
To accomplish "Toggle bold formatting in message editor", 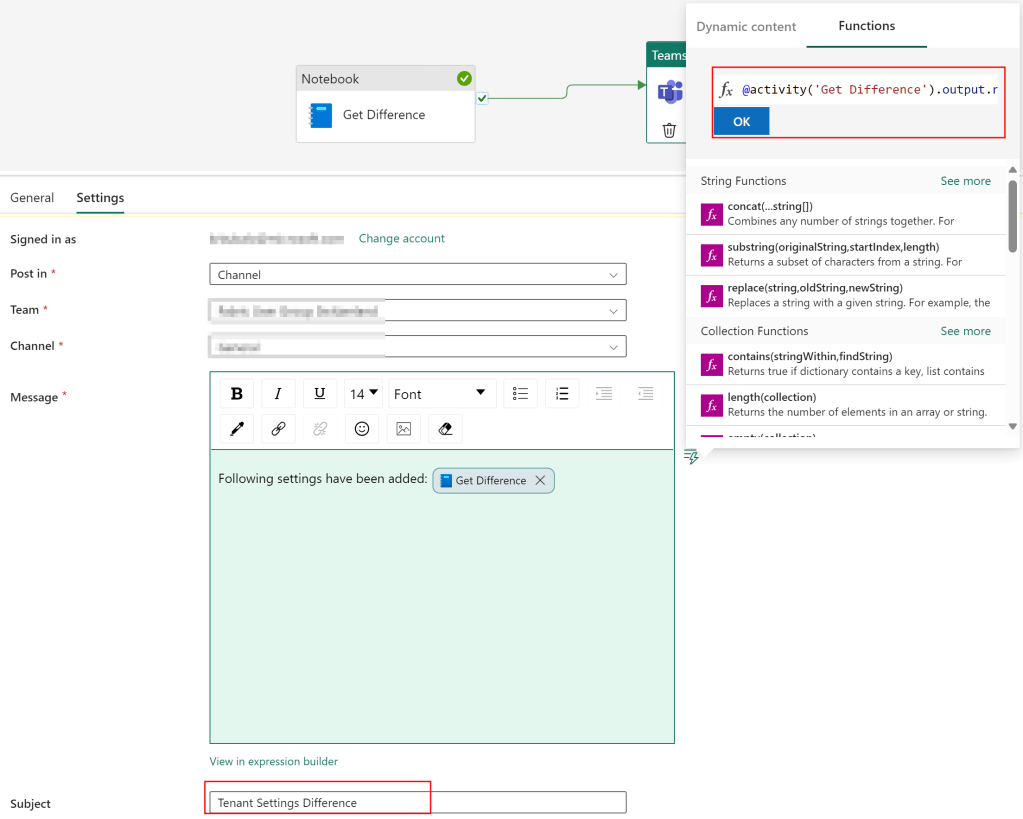I will pos(237,394).
